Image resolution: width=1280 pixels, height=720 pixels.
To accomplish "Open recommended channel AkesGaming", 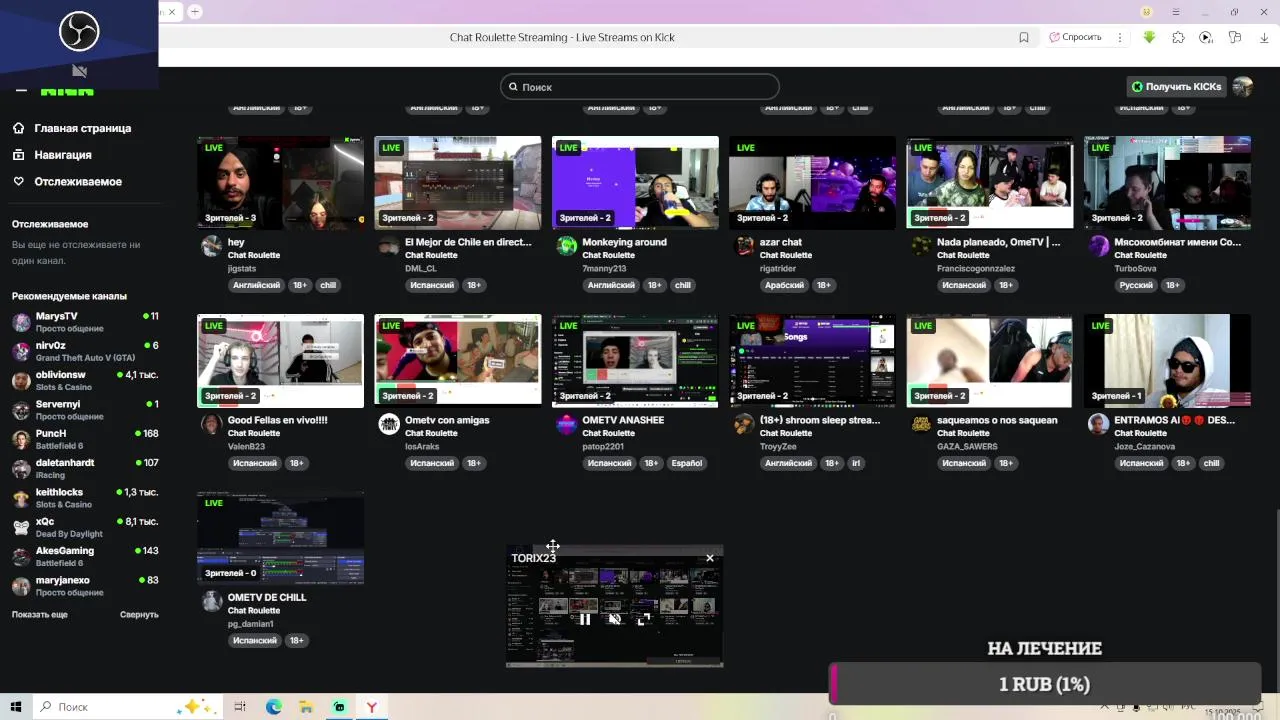I will point(85,556).
